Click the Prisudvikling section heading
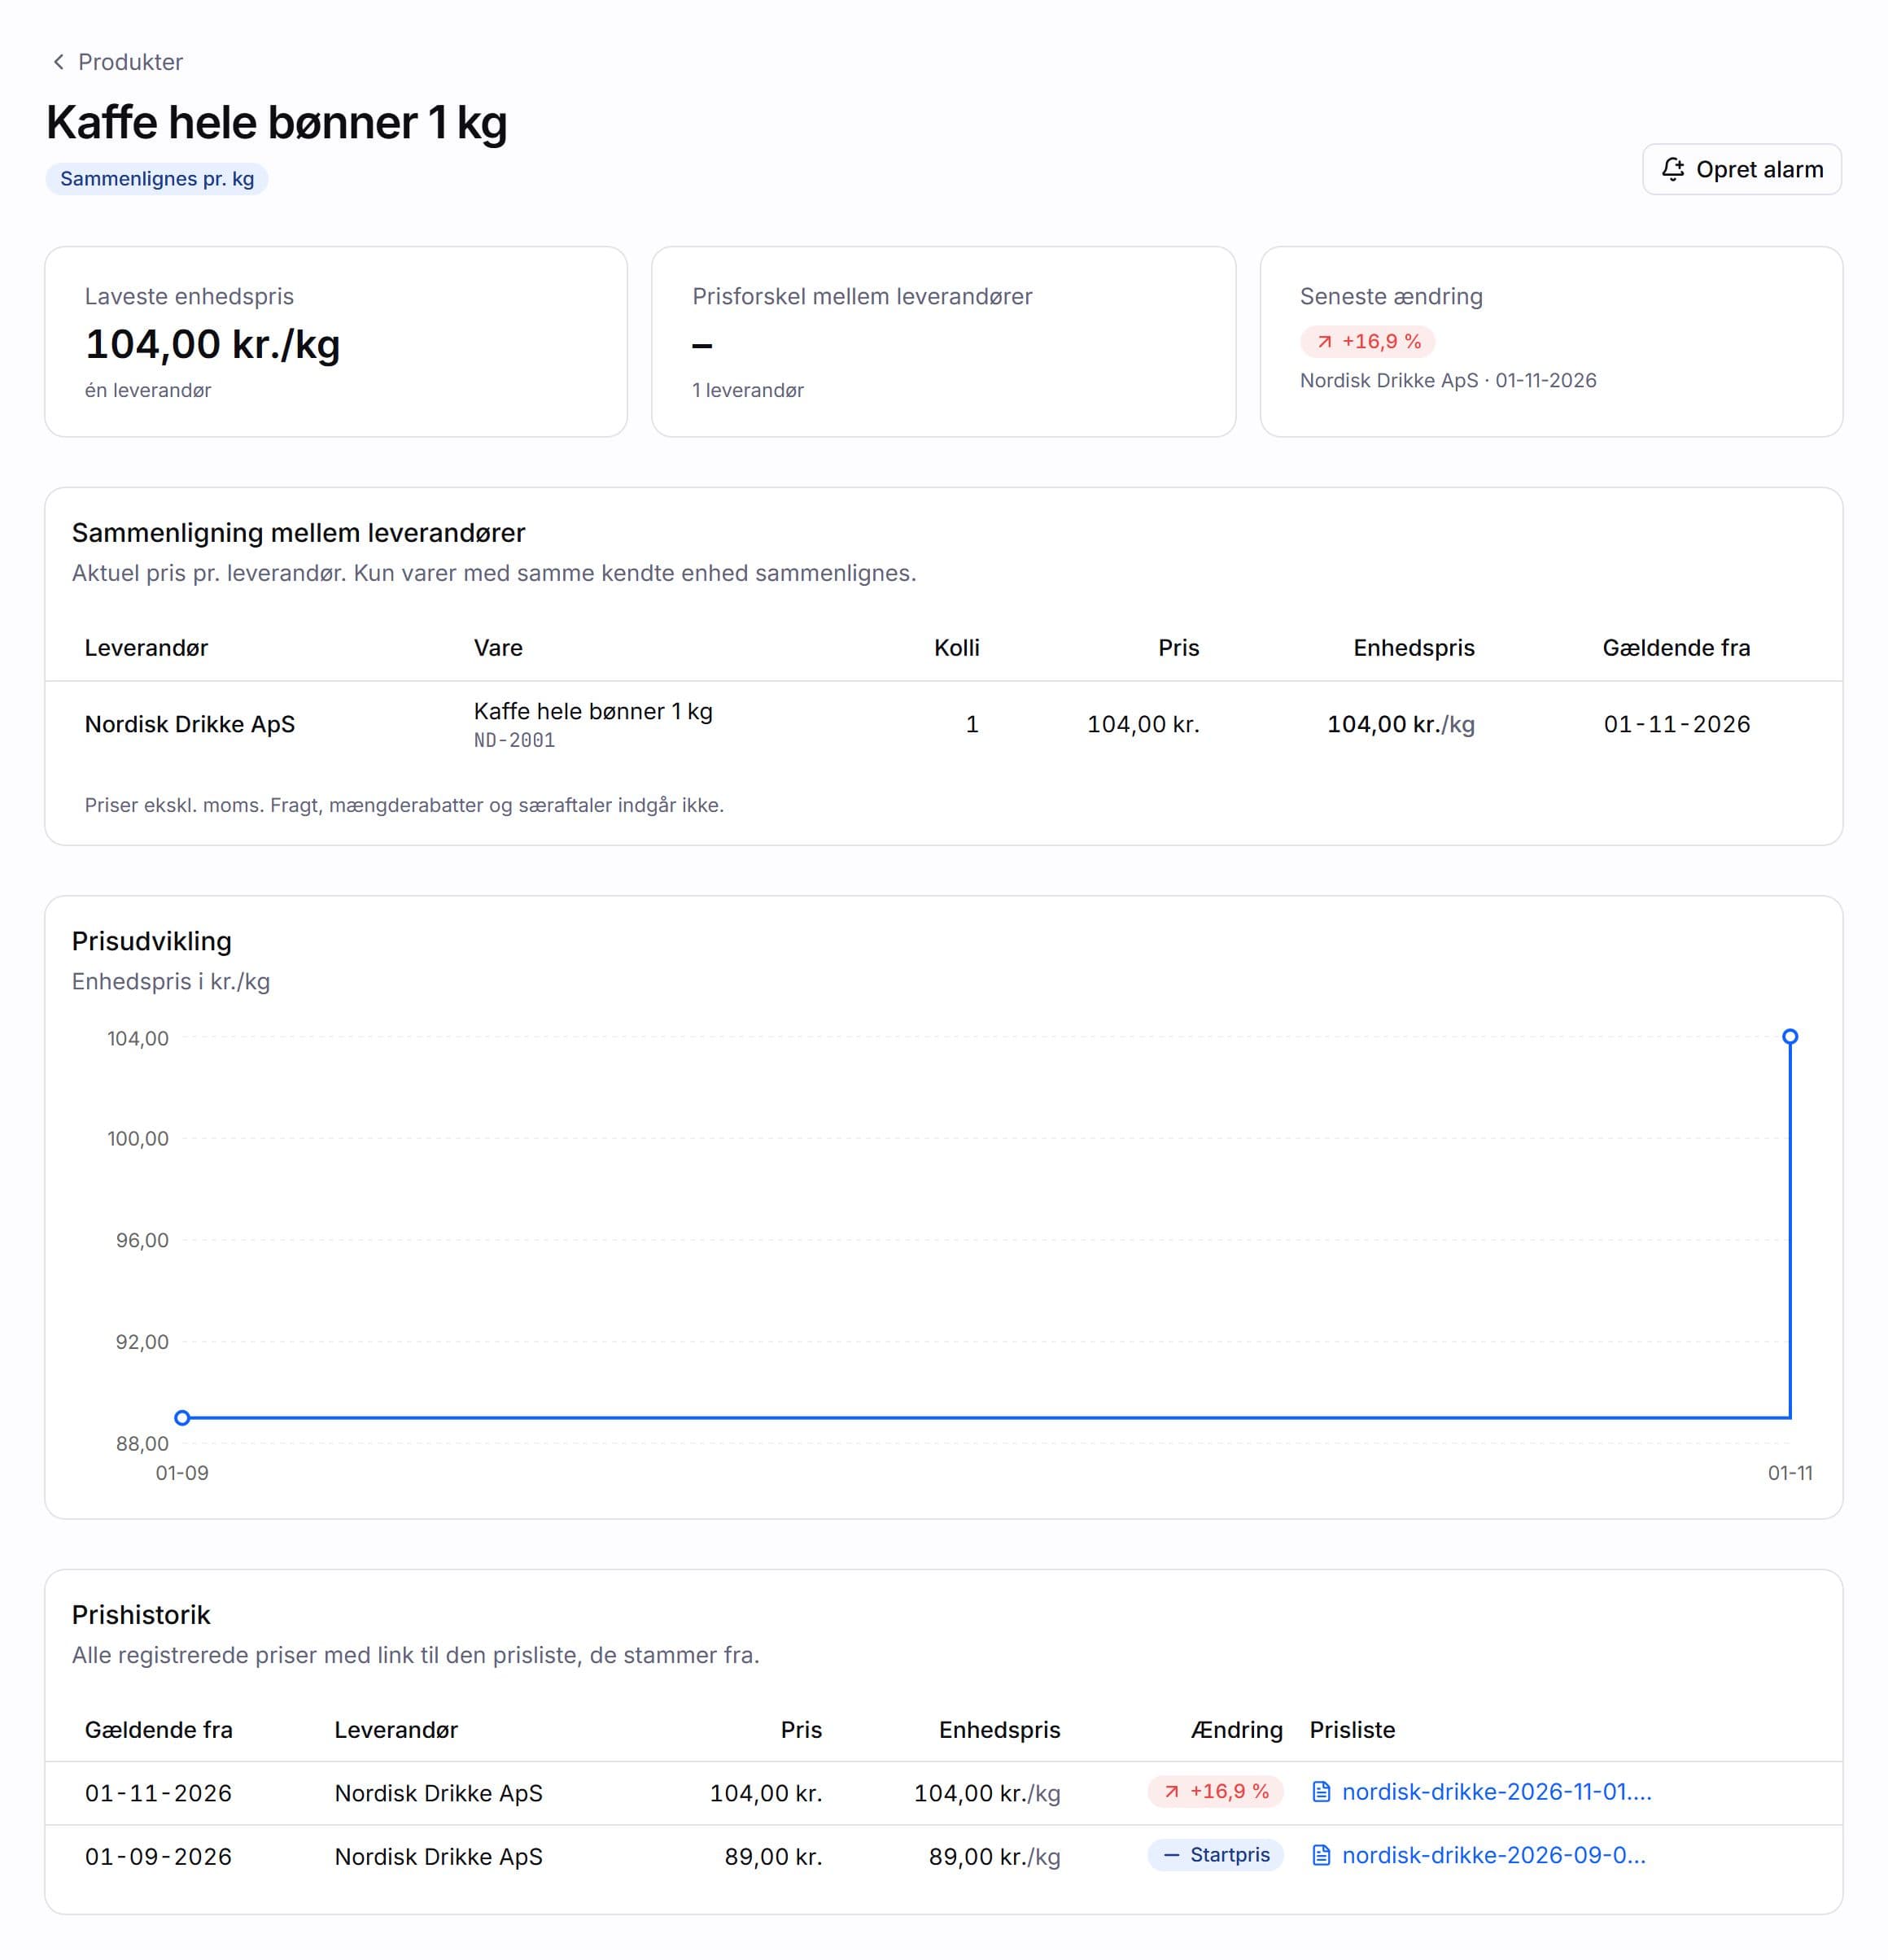Screen dimensions: 1888x1960 click(x=151, y=942)
